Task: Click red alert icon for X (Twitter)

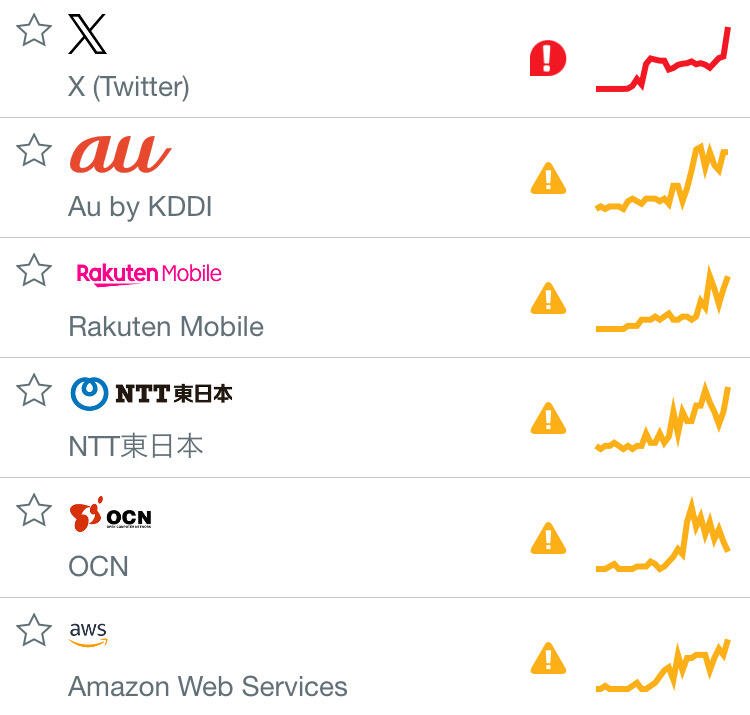Action: point(548,58)
